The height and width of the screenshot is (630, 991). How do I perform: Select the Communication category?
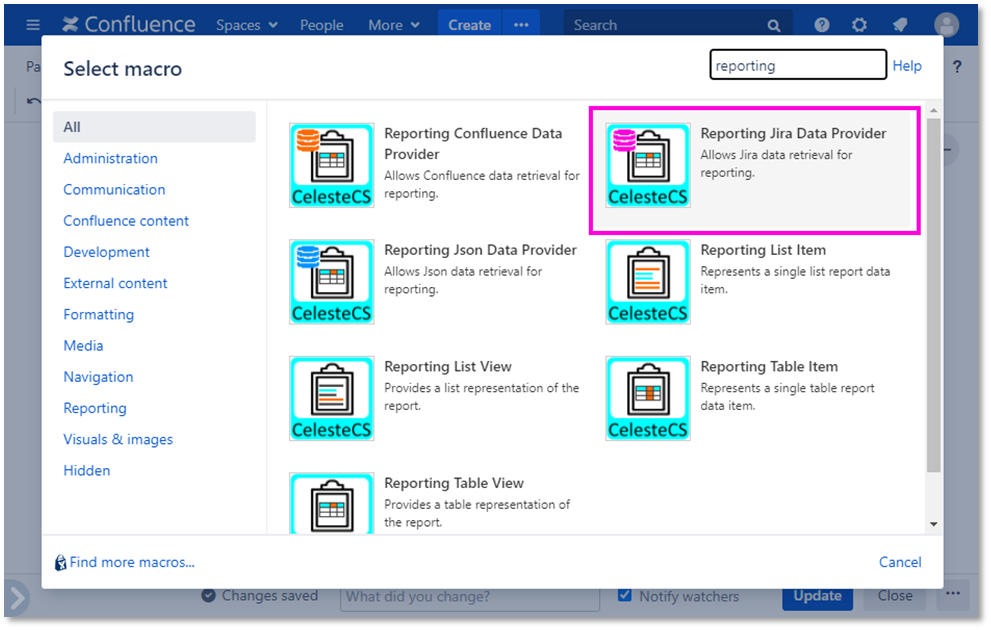(114, 190)
